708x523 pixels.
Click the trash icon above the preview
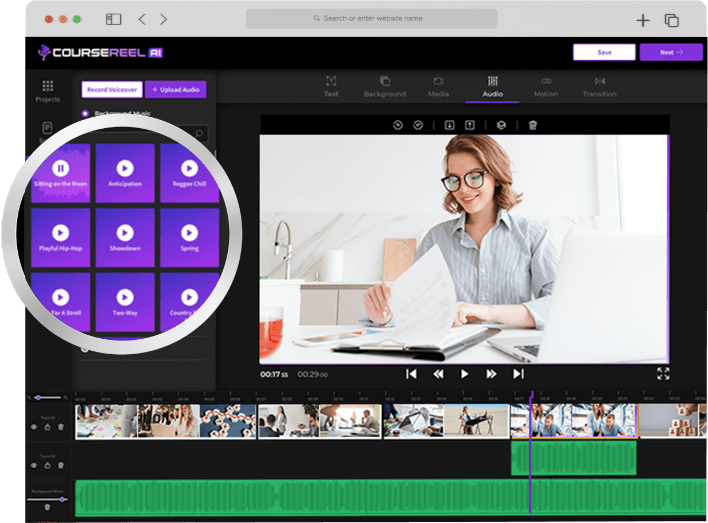[533, 125]
